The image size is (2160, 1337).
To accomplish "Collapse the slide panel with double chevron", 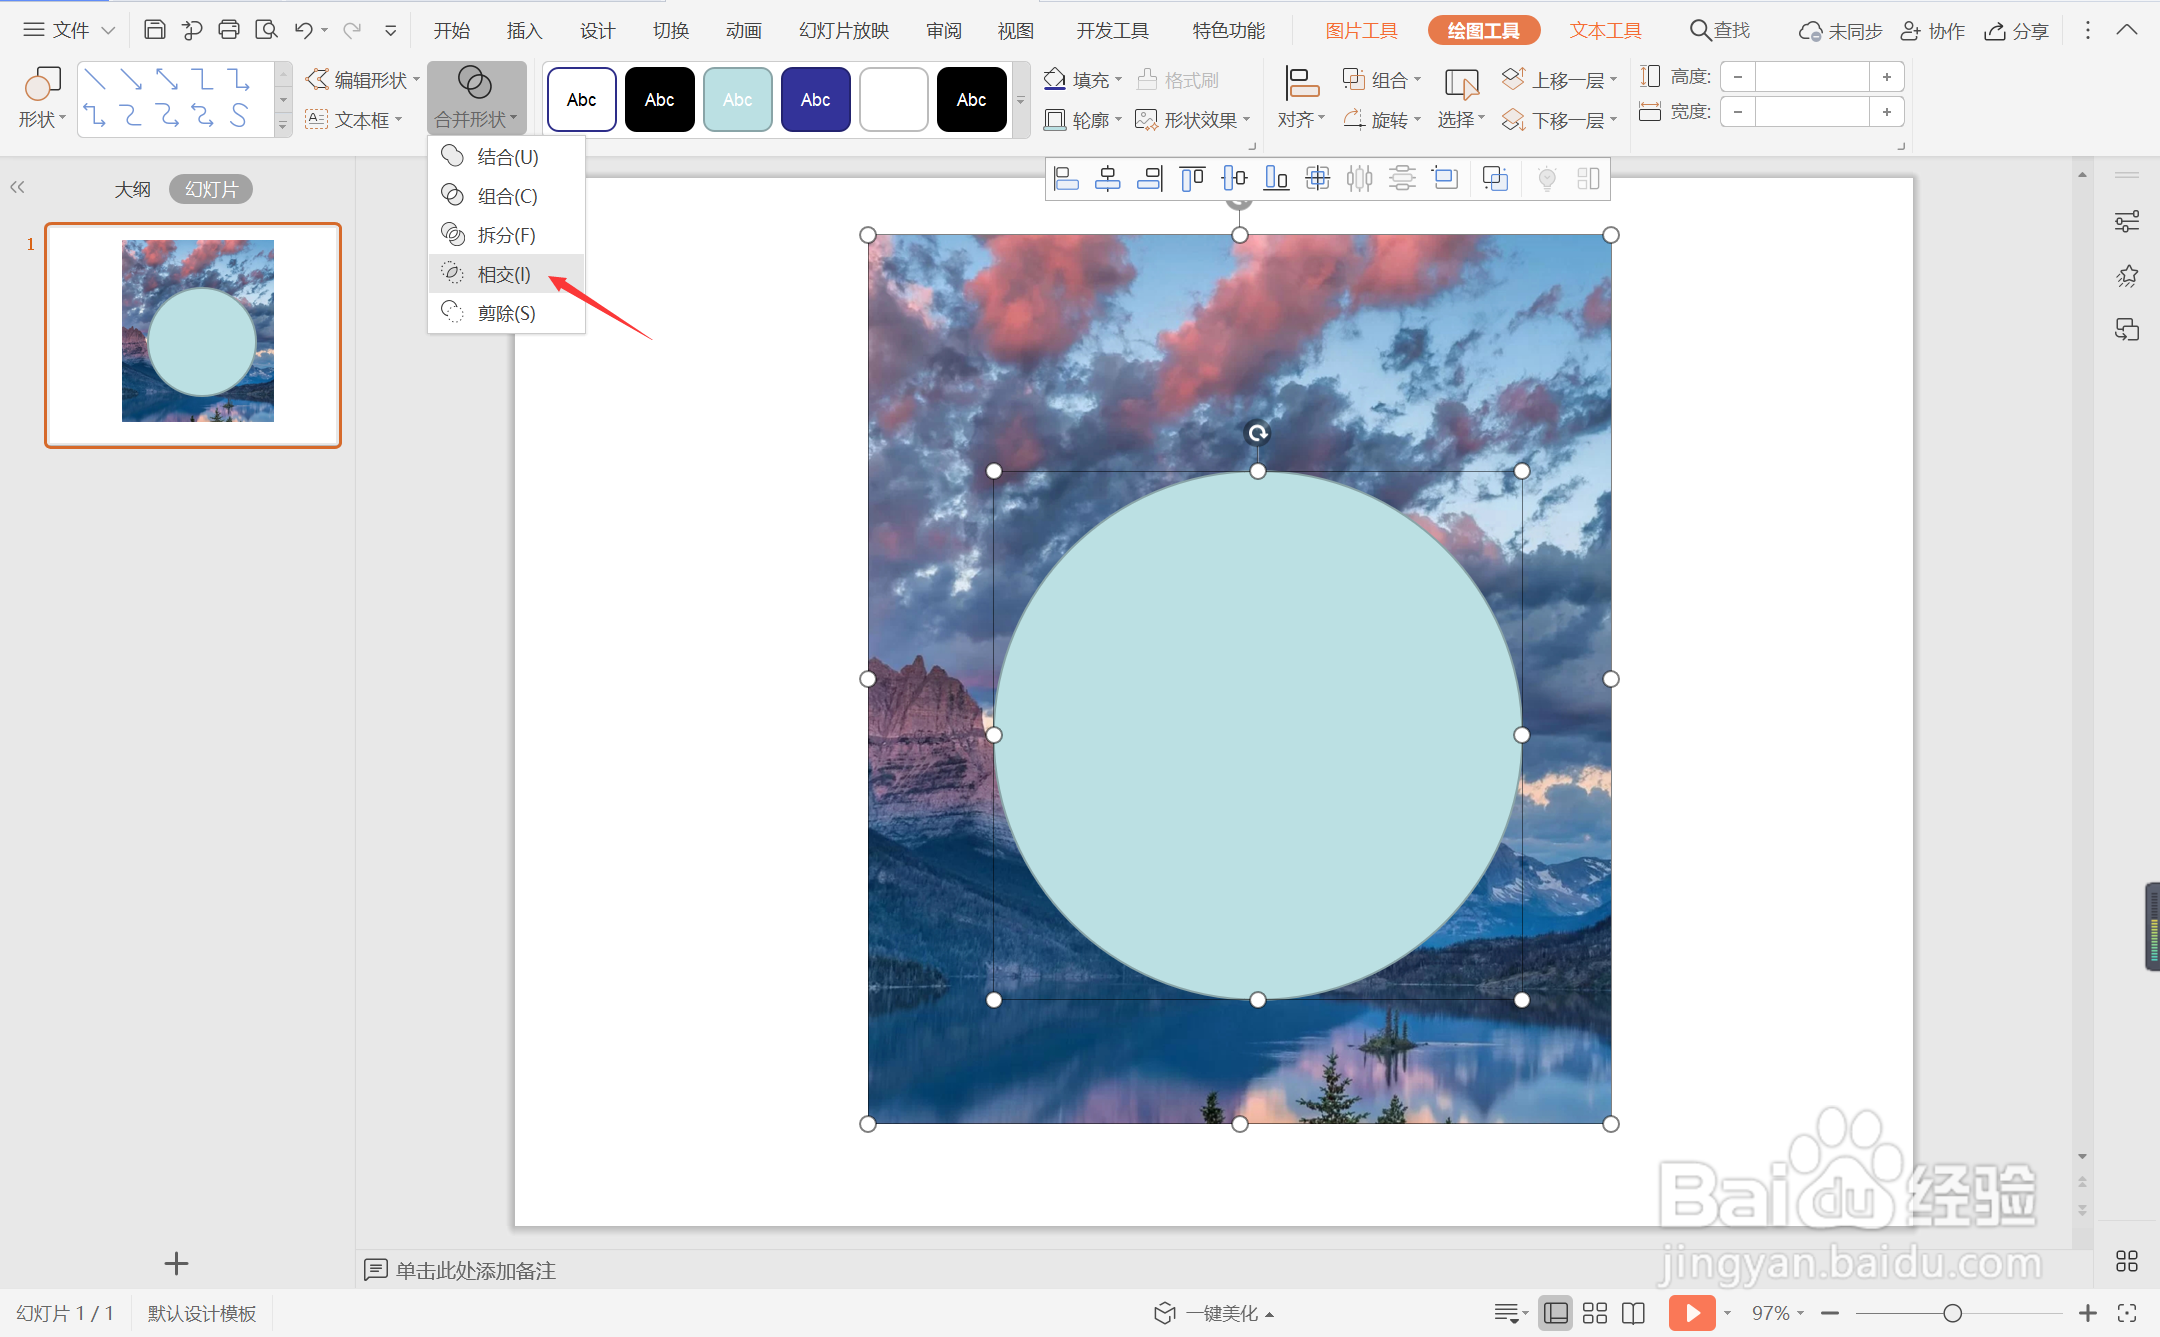I will pos(17,187).
